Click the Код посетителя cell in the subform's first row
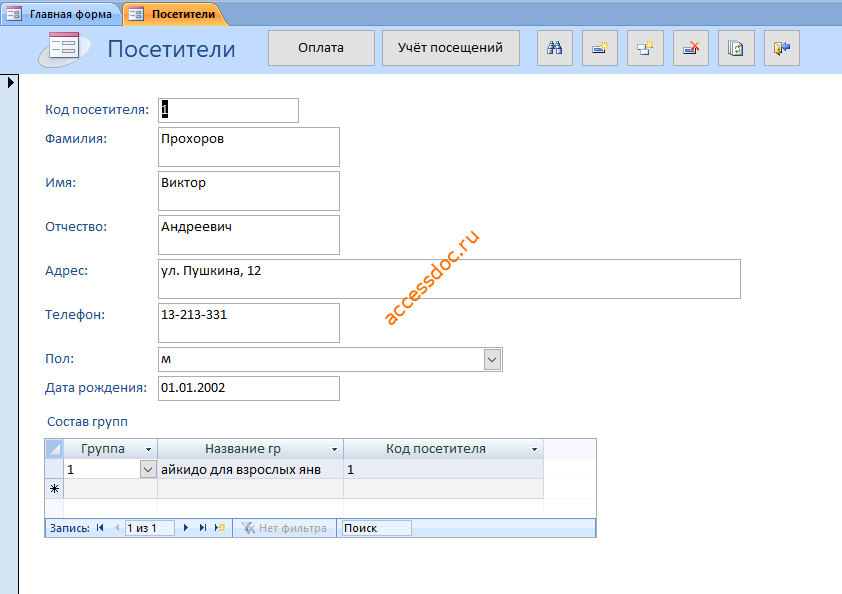Screen dimensions: 842x594 (444, 469)
